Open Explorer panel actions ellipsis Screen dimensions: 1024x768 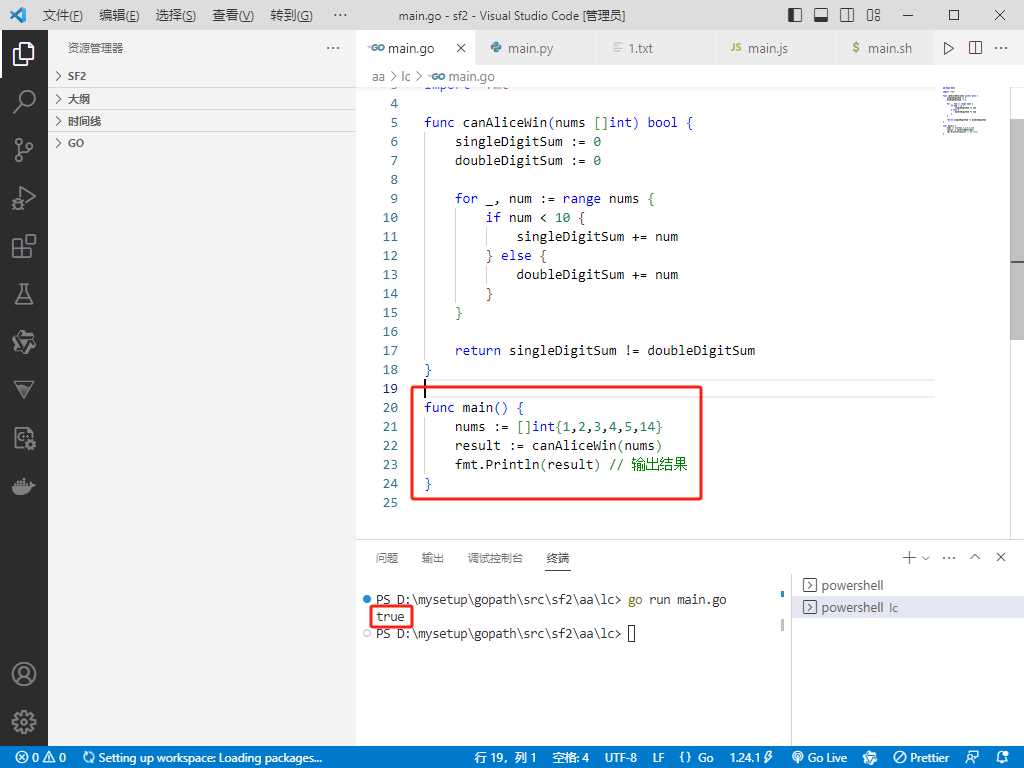pyautogui.click(x=333, y=48)
